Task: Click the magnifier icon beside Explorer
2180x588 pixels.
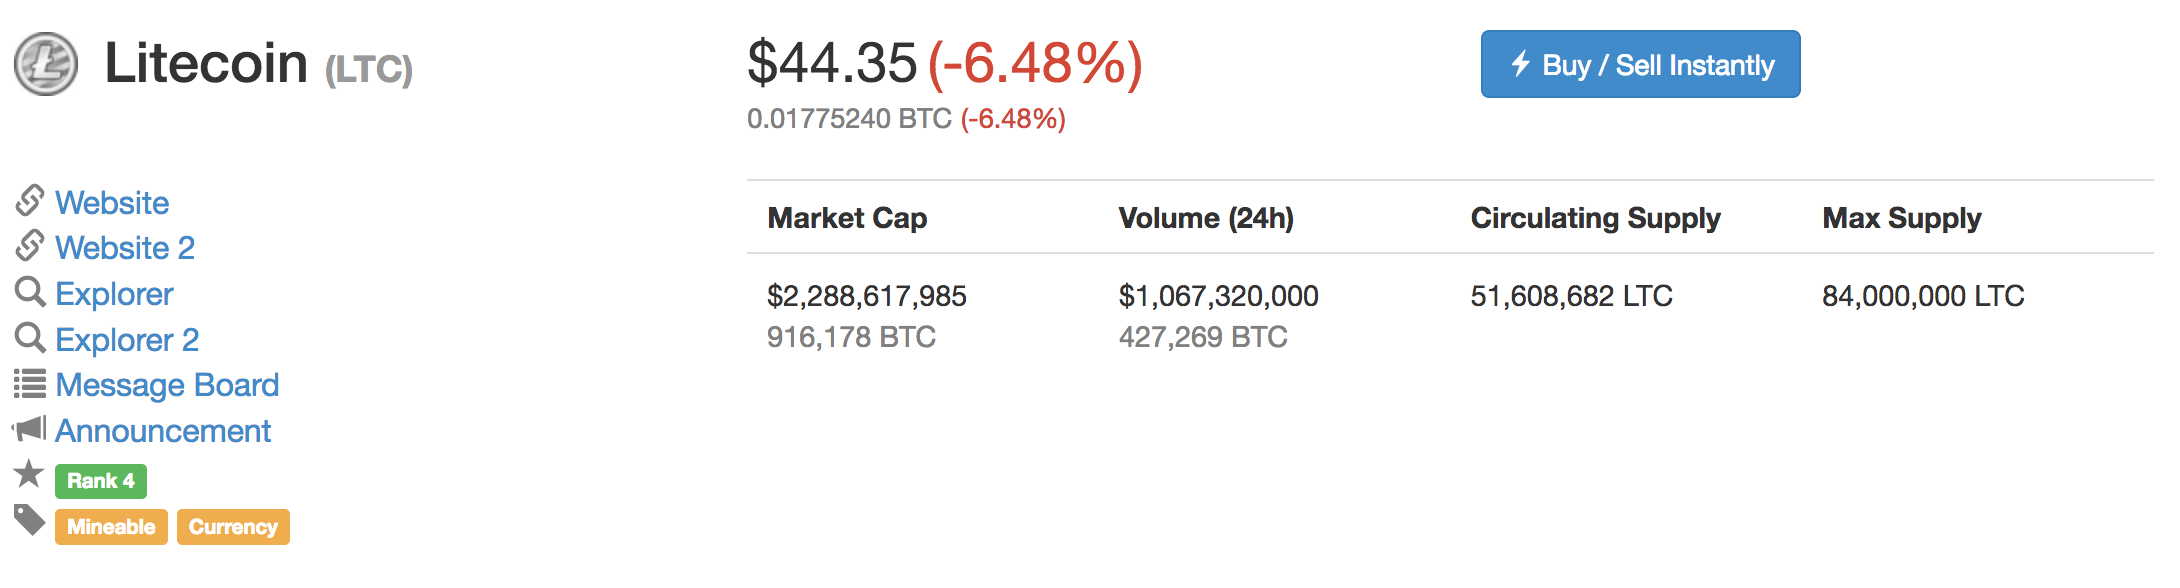Action: coord(30,292)
